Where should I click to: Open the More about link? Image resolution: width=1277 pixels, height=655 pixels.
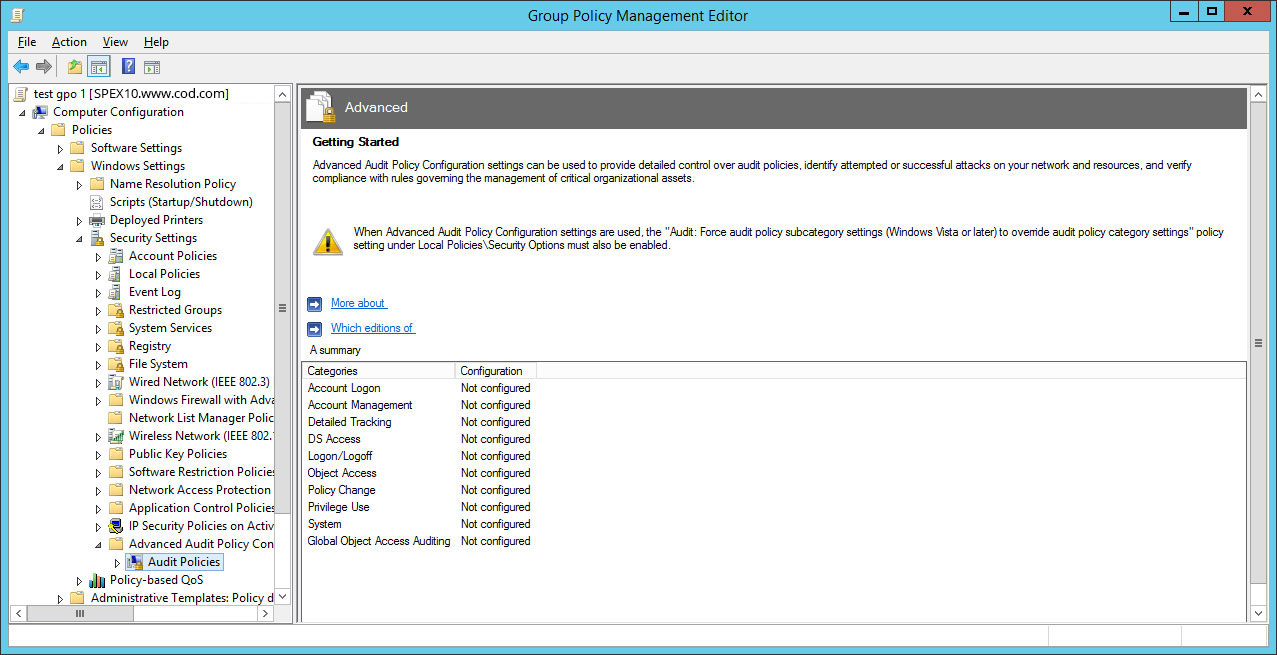pos(358,303)
